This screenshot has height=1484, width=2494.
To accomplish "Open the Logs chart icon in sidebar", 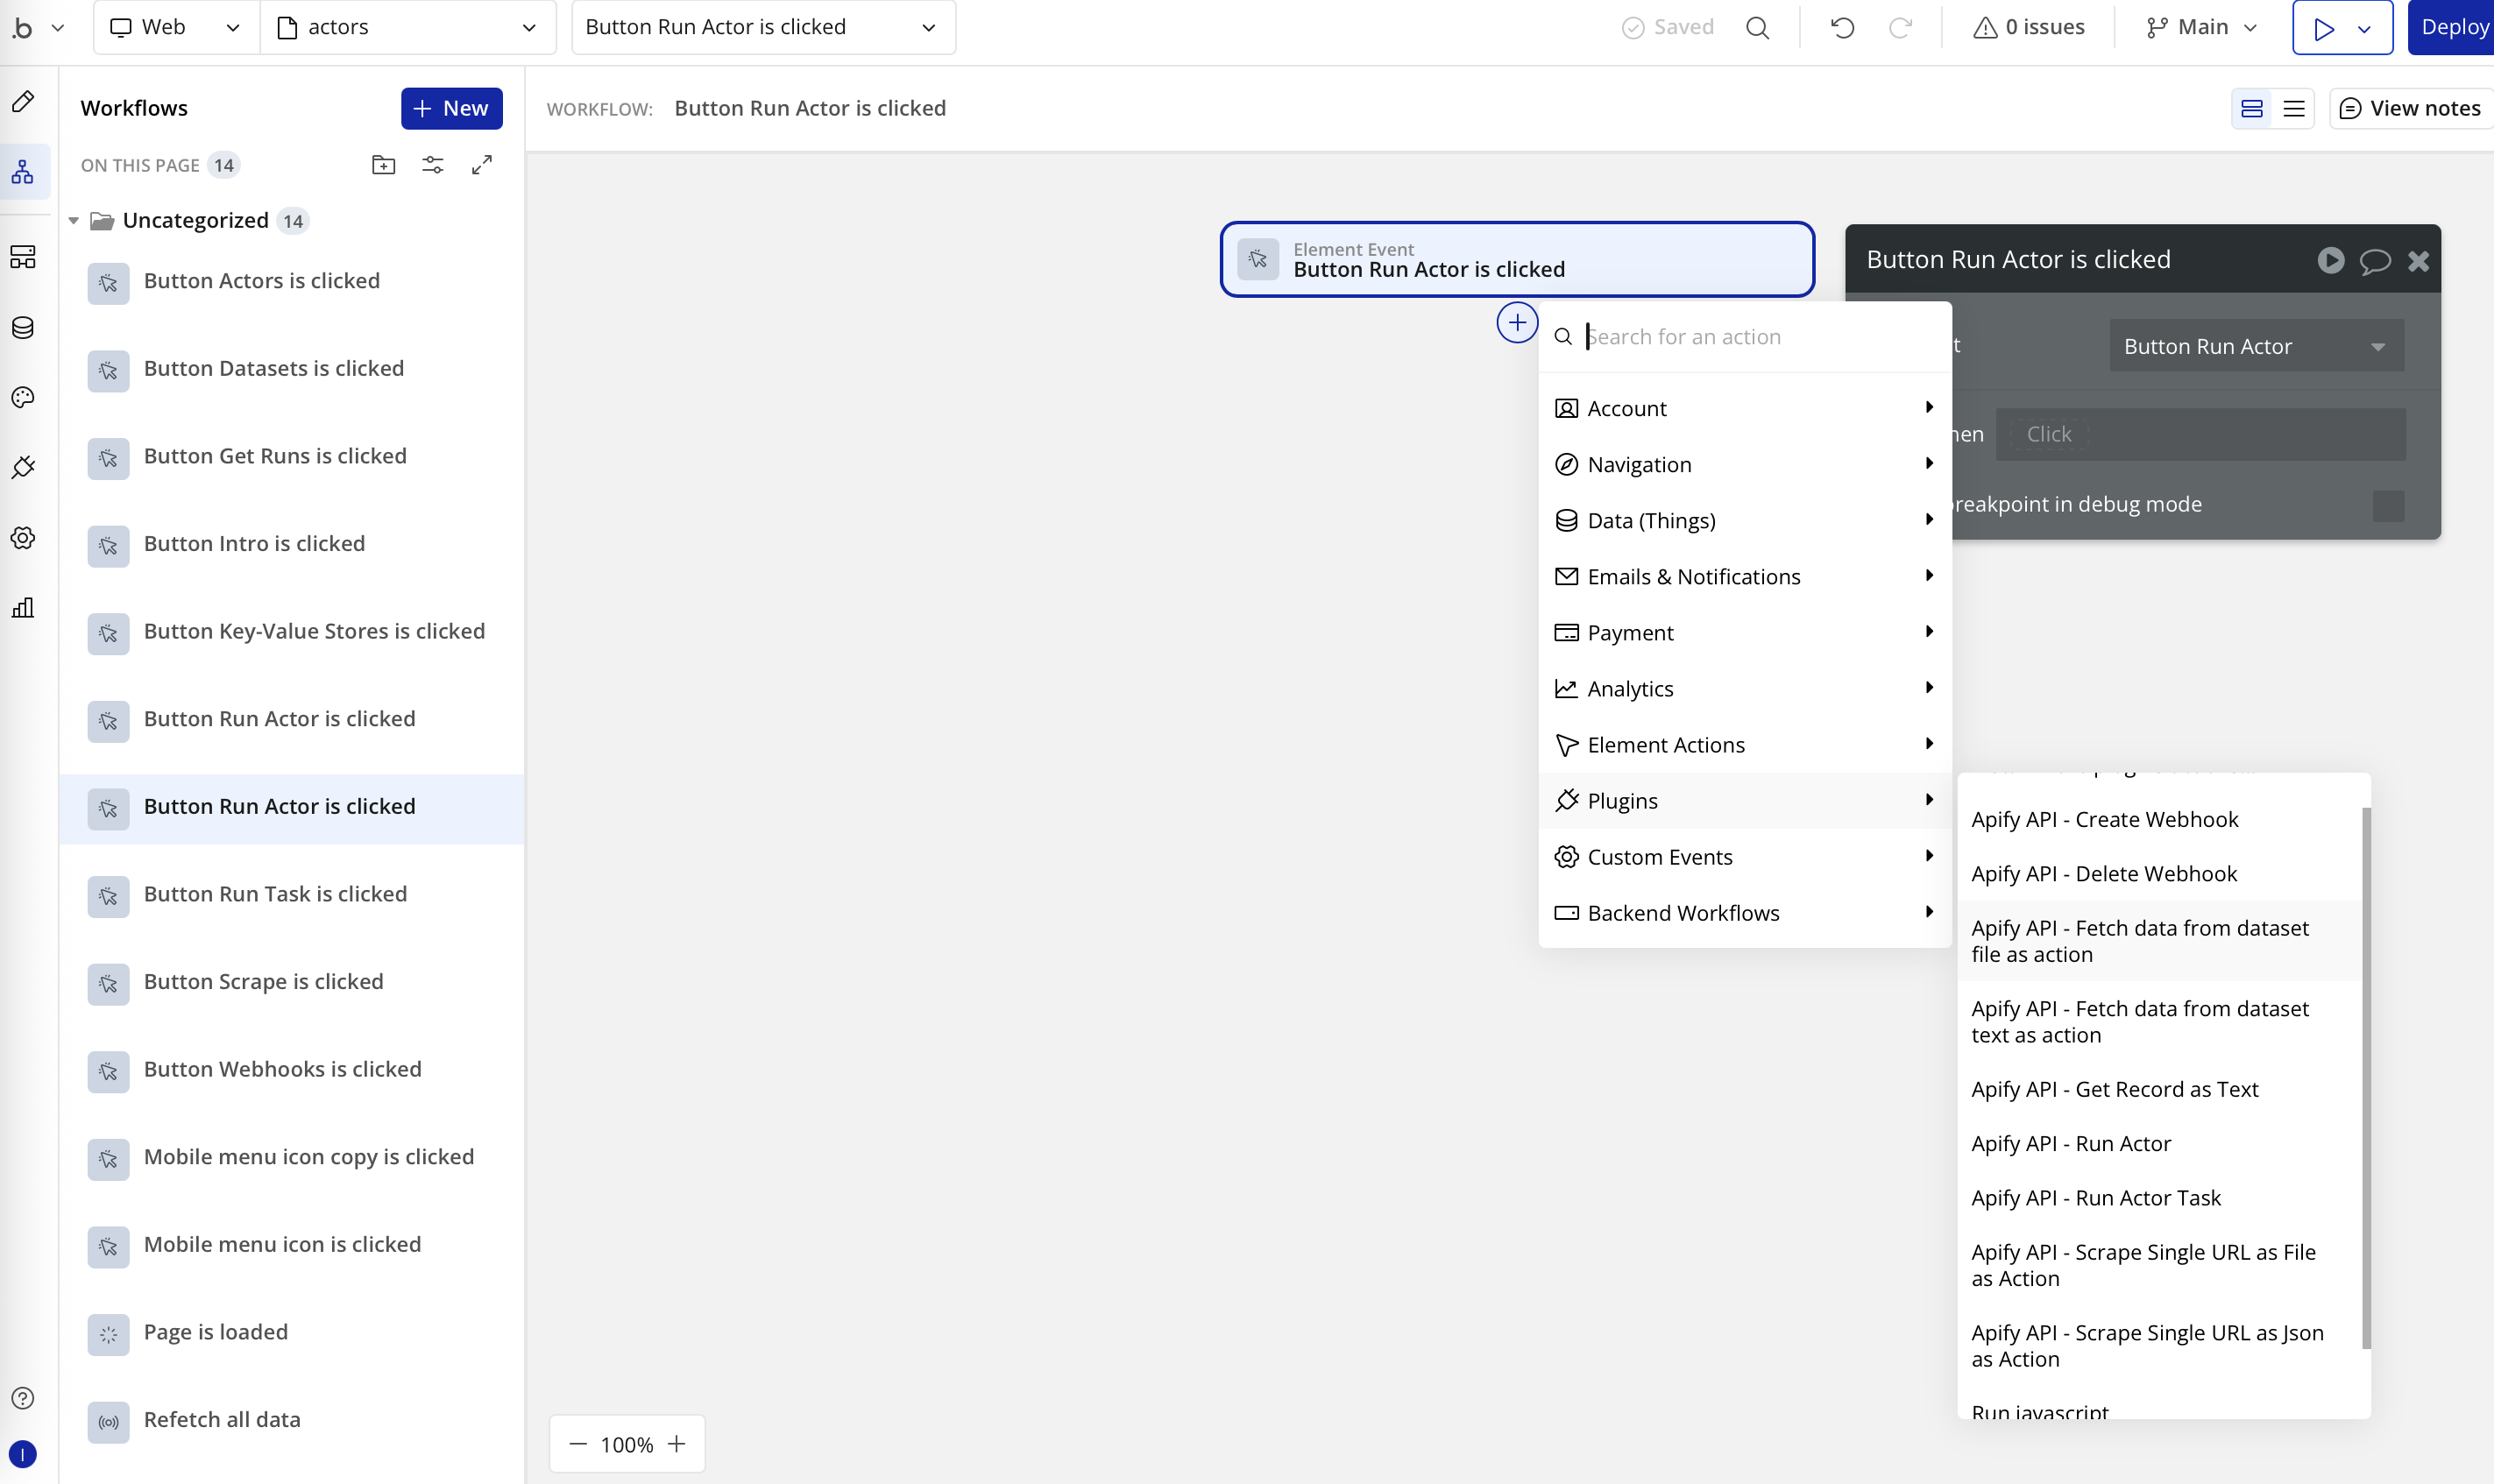I will (23, 608).
